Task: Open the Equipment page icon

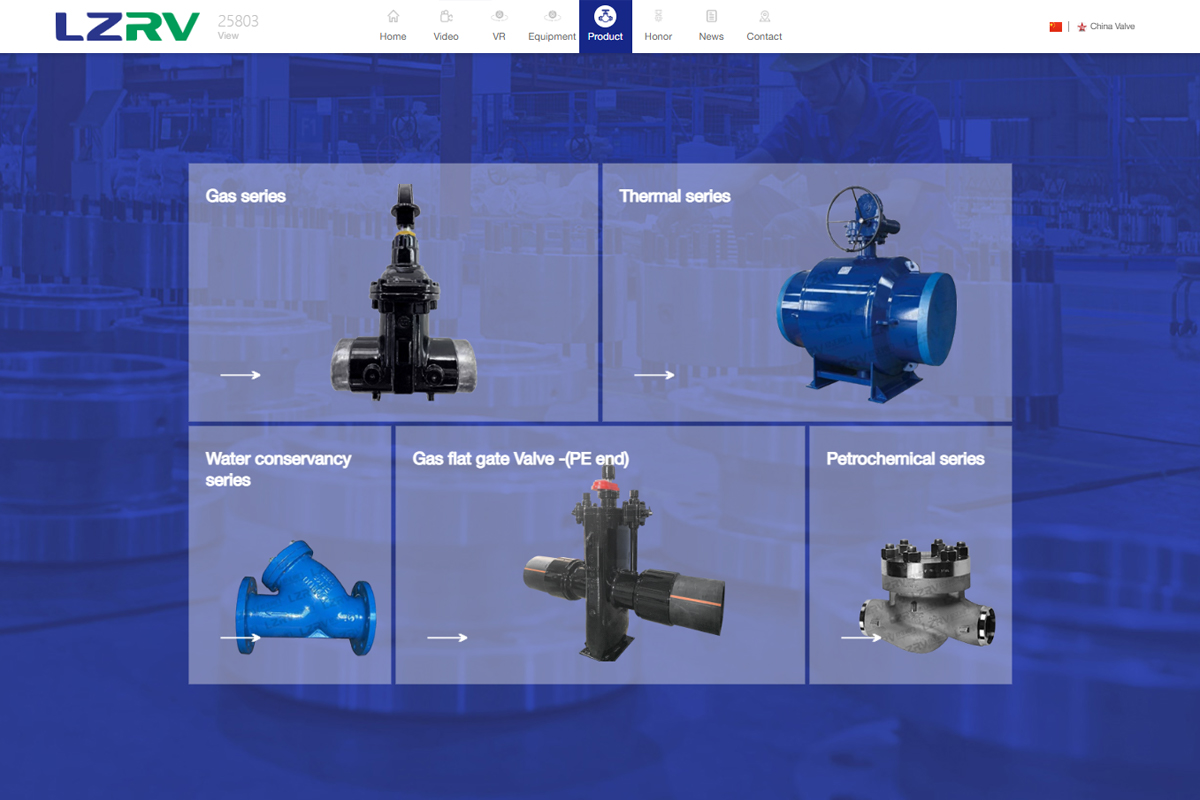Action: pos(552,17)
